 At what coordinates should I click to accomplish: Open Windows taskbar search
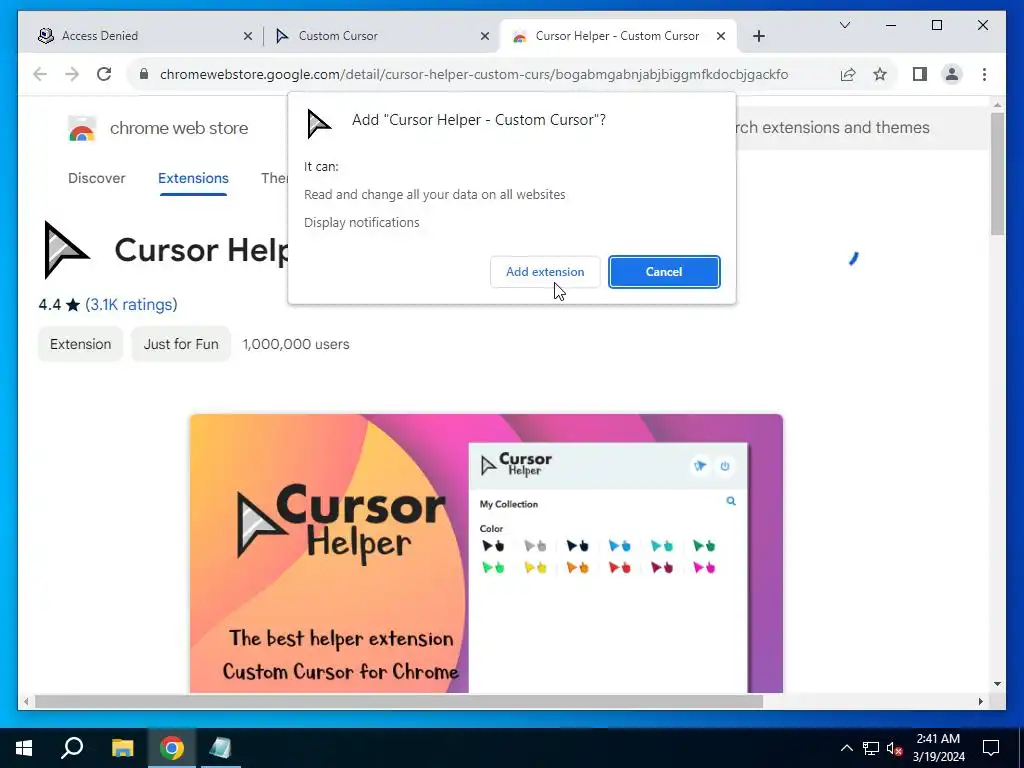72,748
